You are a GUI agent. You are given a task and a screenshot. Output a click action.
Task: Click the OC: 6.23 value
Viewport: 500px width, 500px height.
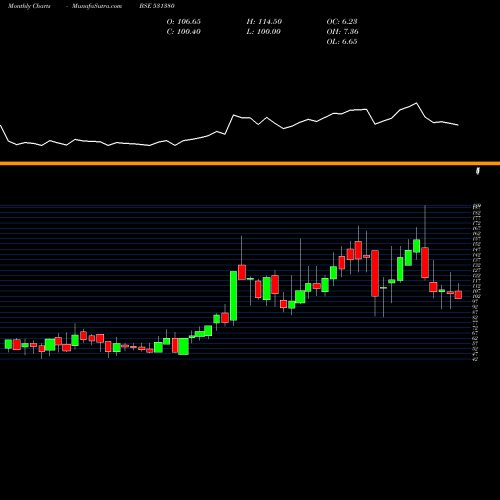pyautogui.click(x=342, y=22)
